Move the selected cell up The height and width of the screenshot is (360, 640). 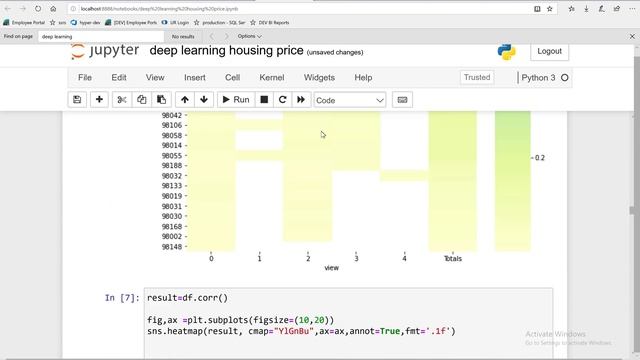point(184,100)
